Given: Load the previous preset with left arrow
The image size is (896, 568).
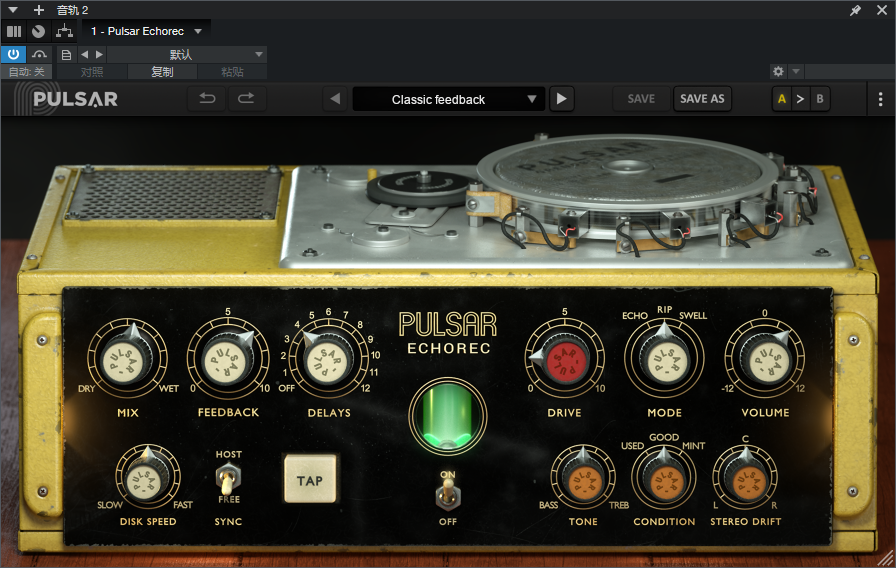Looking at the screenshot, I should point(335,99).
